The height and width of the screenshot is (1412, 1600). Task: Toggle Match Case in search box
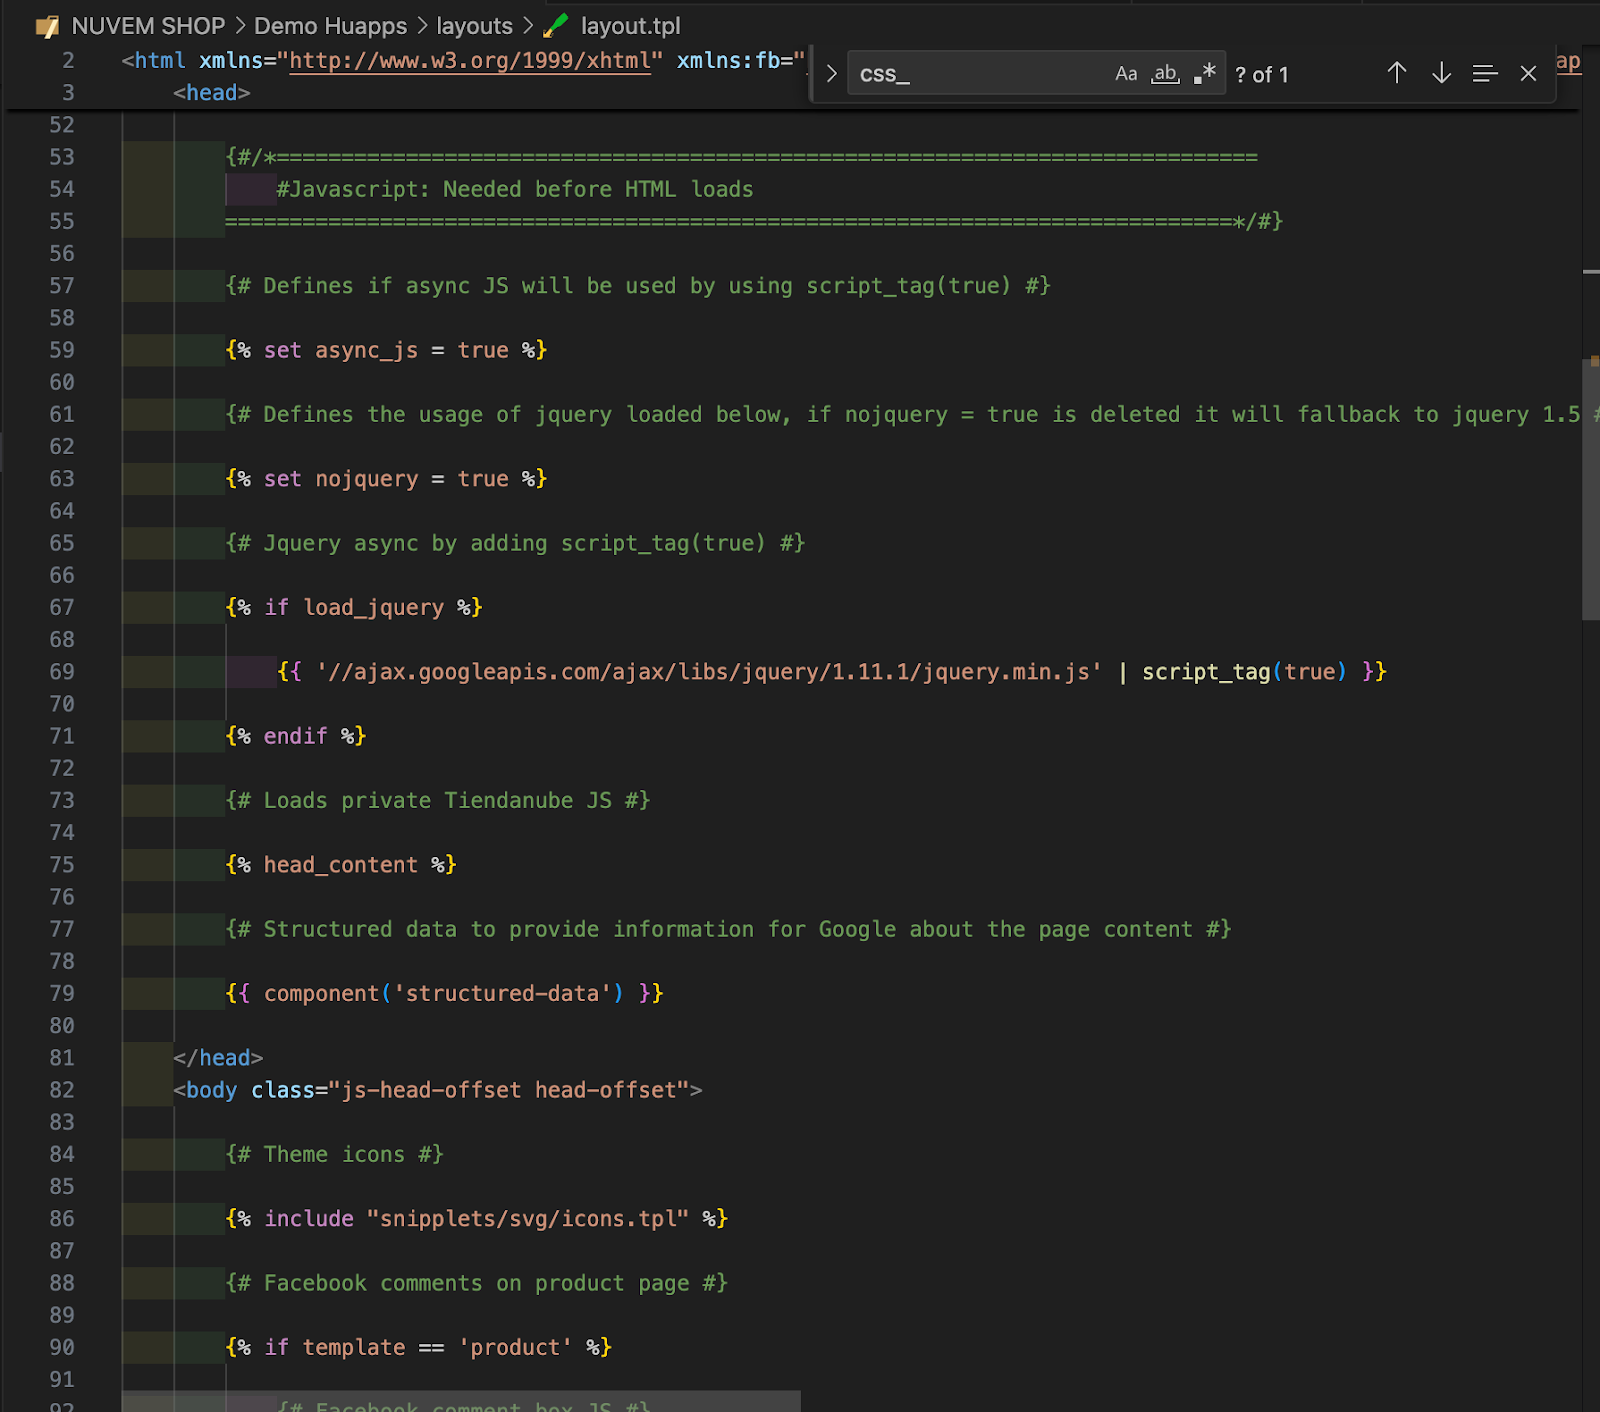click(x=1126, y=74)
